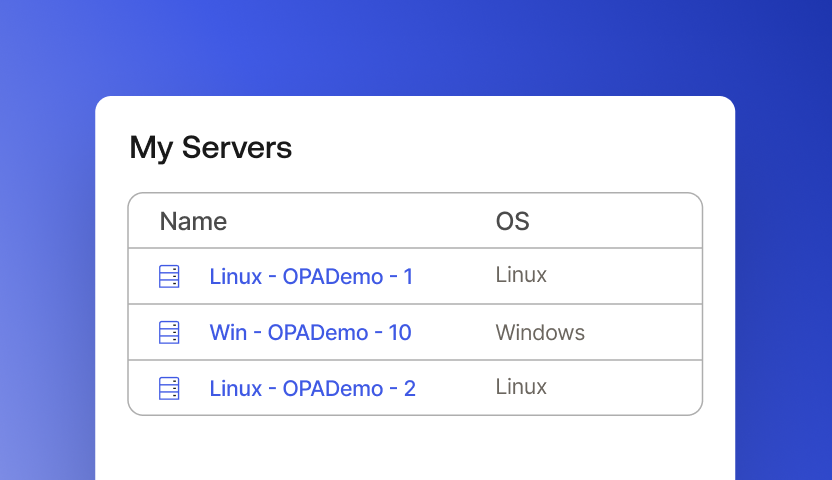
Task: Open the Linux - OPADemo - 2 server link
Action: click(x=312, y=388)
